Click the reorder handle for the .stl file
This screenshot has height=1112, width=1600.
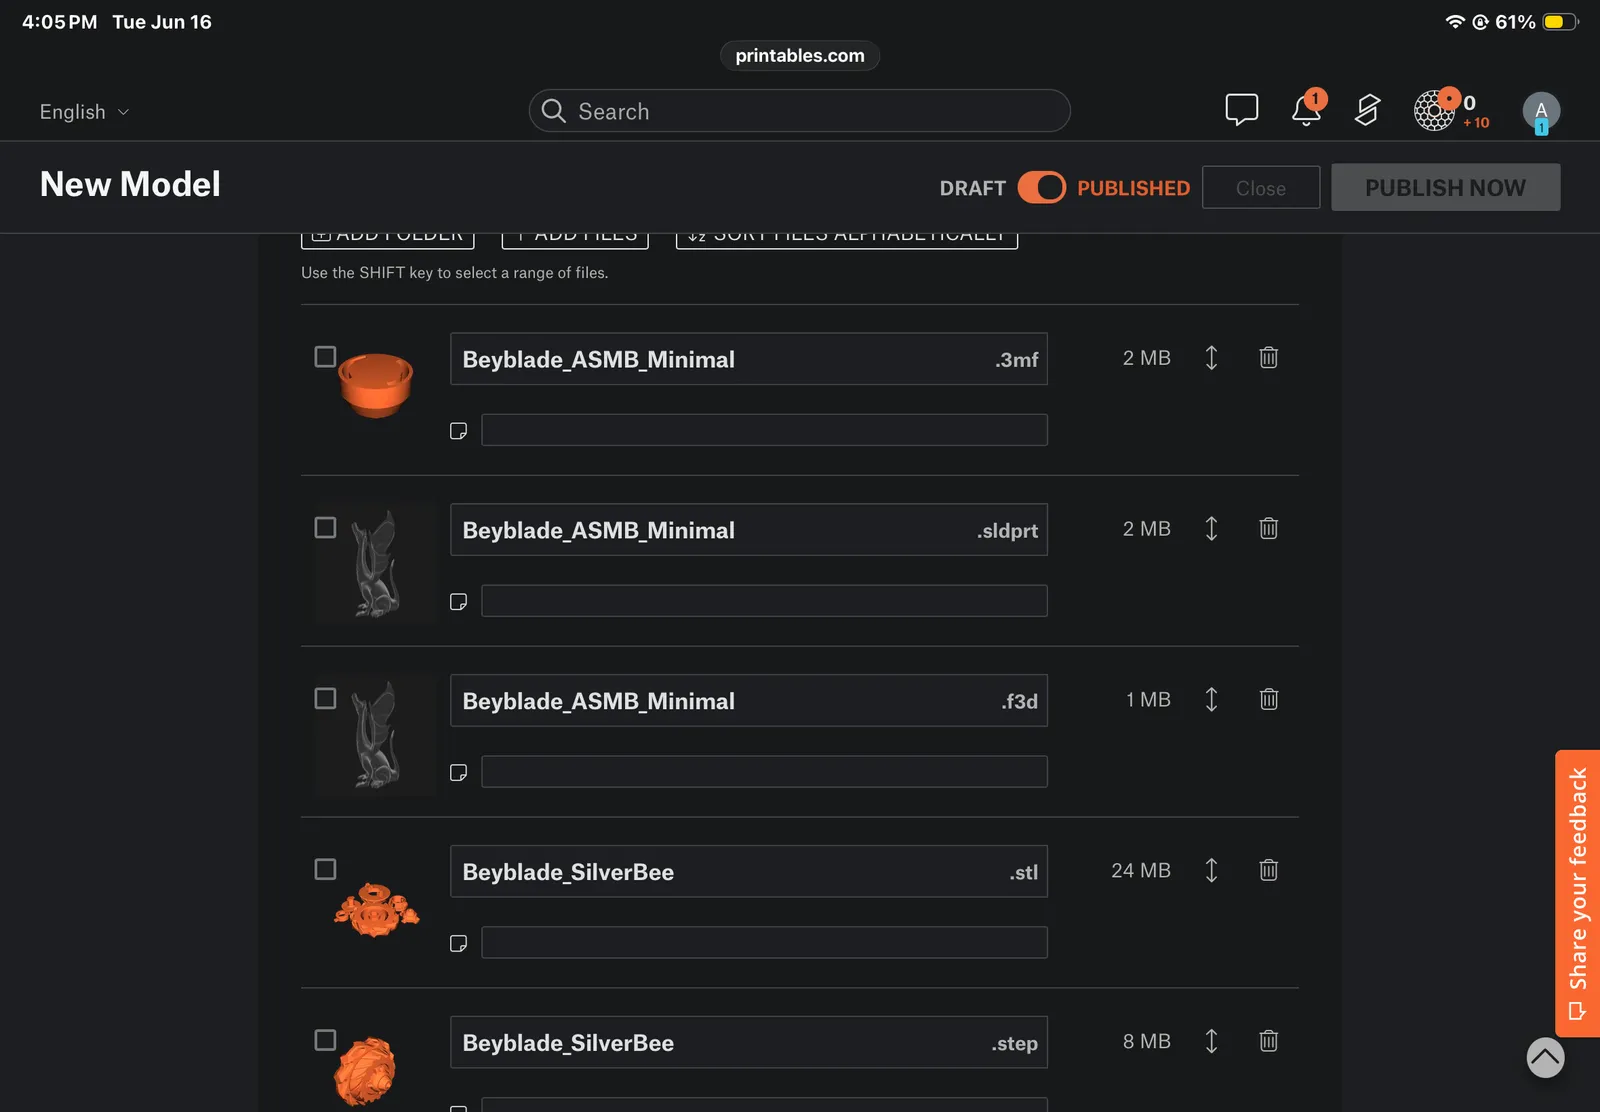point(1211,871)
